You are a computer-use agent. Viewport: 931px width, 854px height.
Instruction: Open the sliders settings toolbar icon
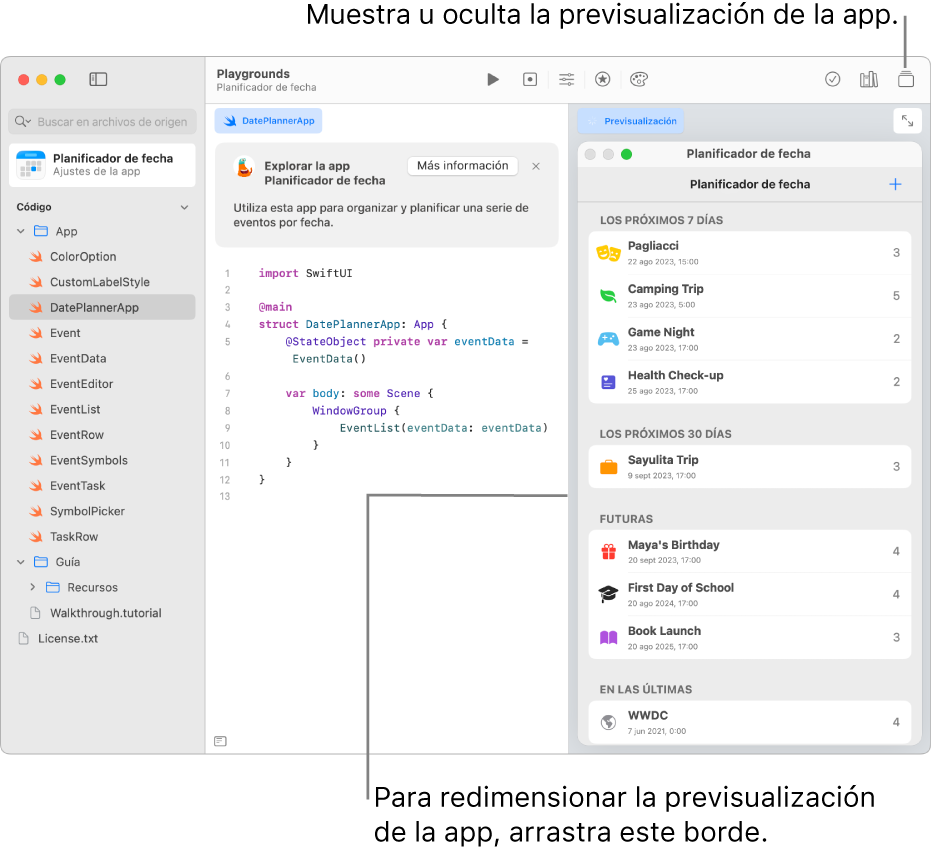[566, 79]
